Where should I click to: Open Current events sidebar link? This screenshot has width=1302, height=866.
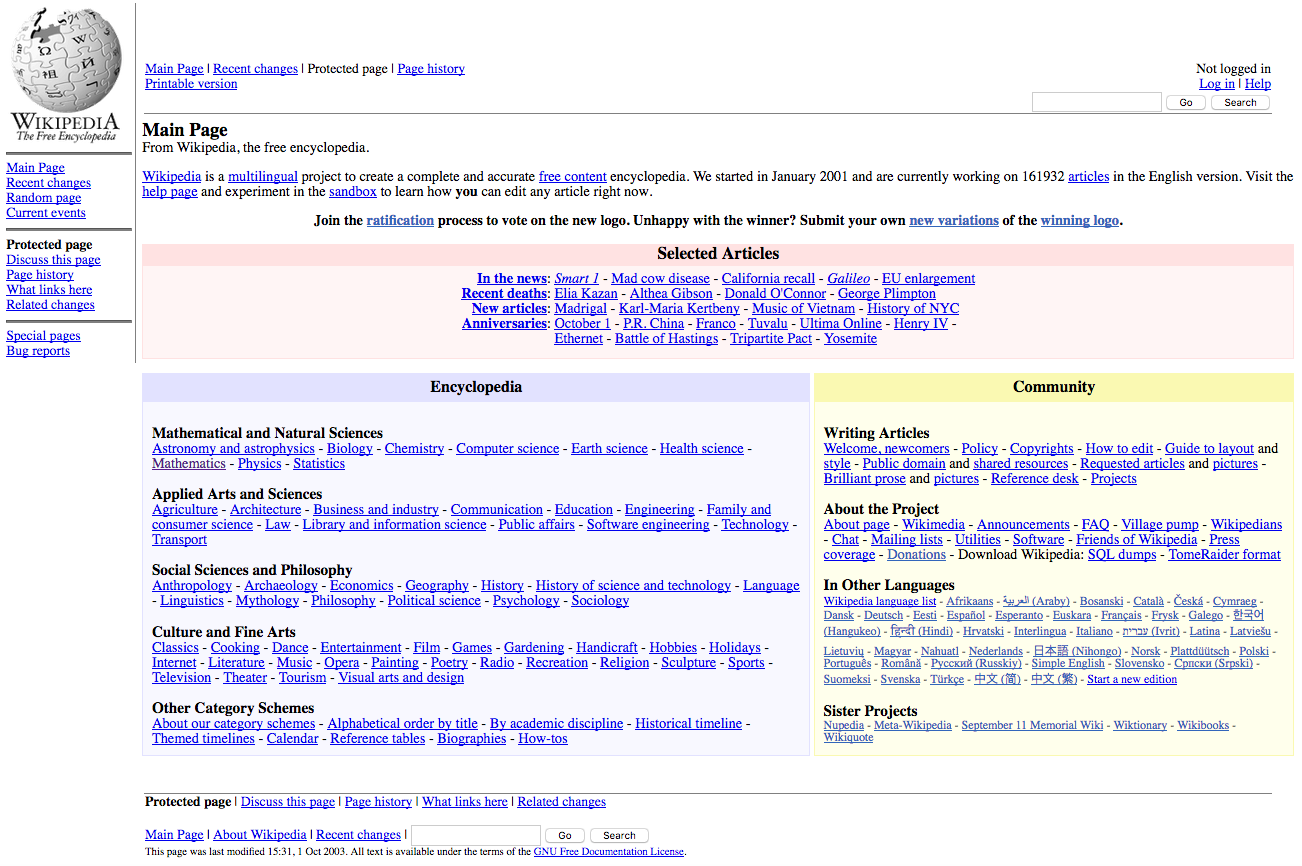(x=45, y=213)
